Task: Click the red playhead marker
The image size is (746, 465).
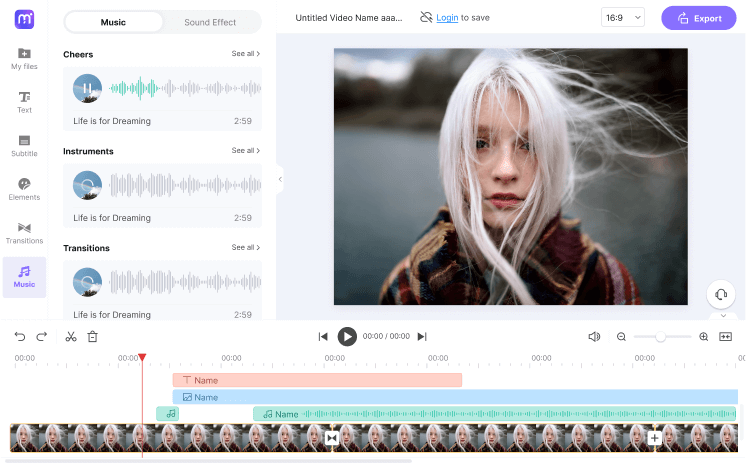Action: pos(142,357)
